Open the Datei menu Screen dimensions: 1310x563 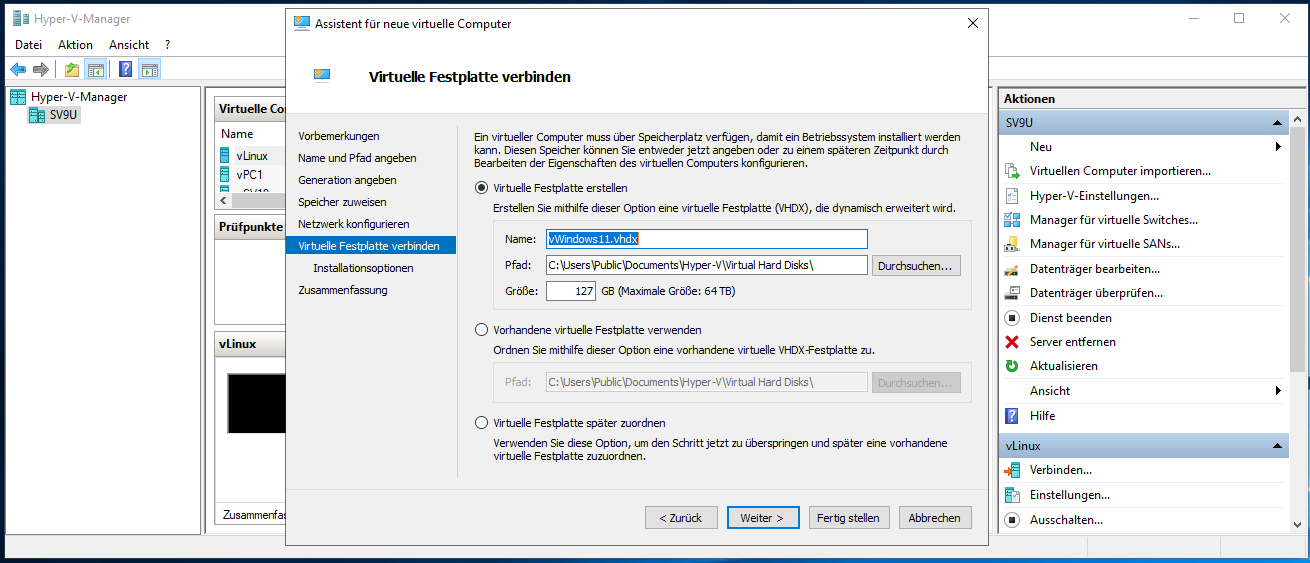click(29, 45)
